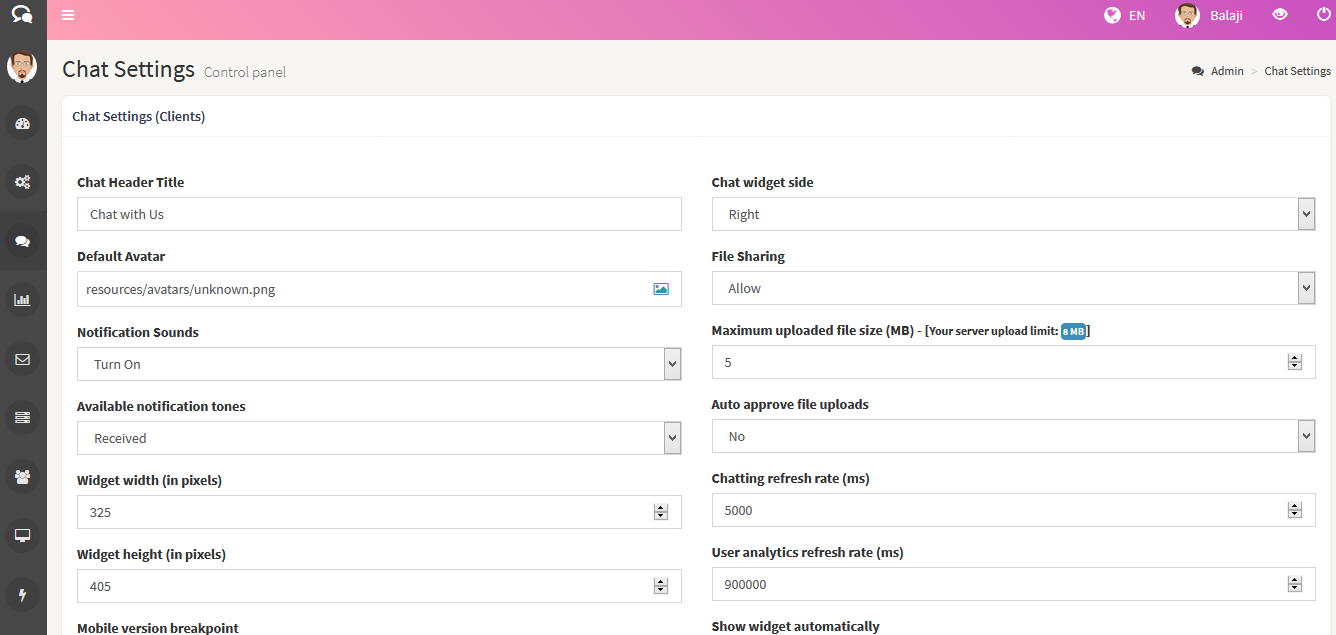Open the analytics bar-chart icon

(22, 299)
